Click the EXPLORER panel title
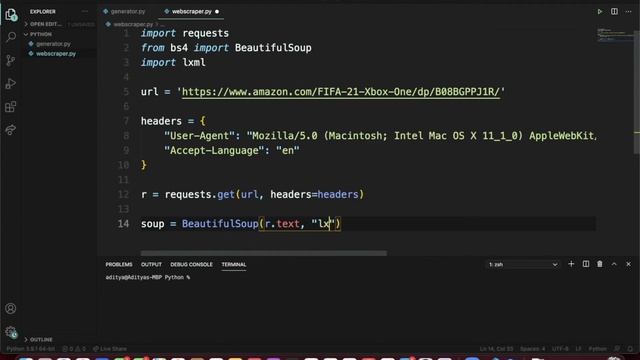 [x=42, y=11]
